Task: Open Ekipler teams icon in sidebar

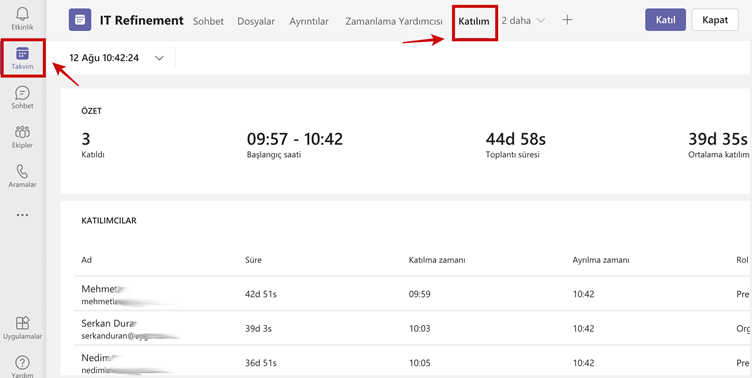Action: [x=23, y=137]
